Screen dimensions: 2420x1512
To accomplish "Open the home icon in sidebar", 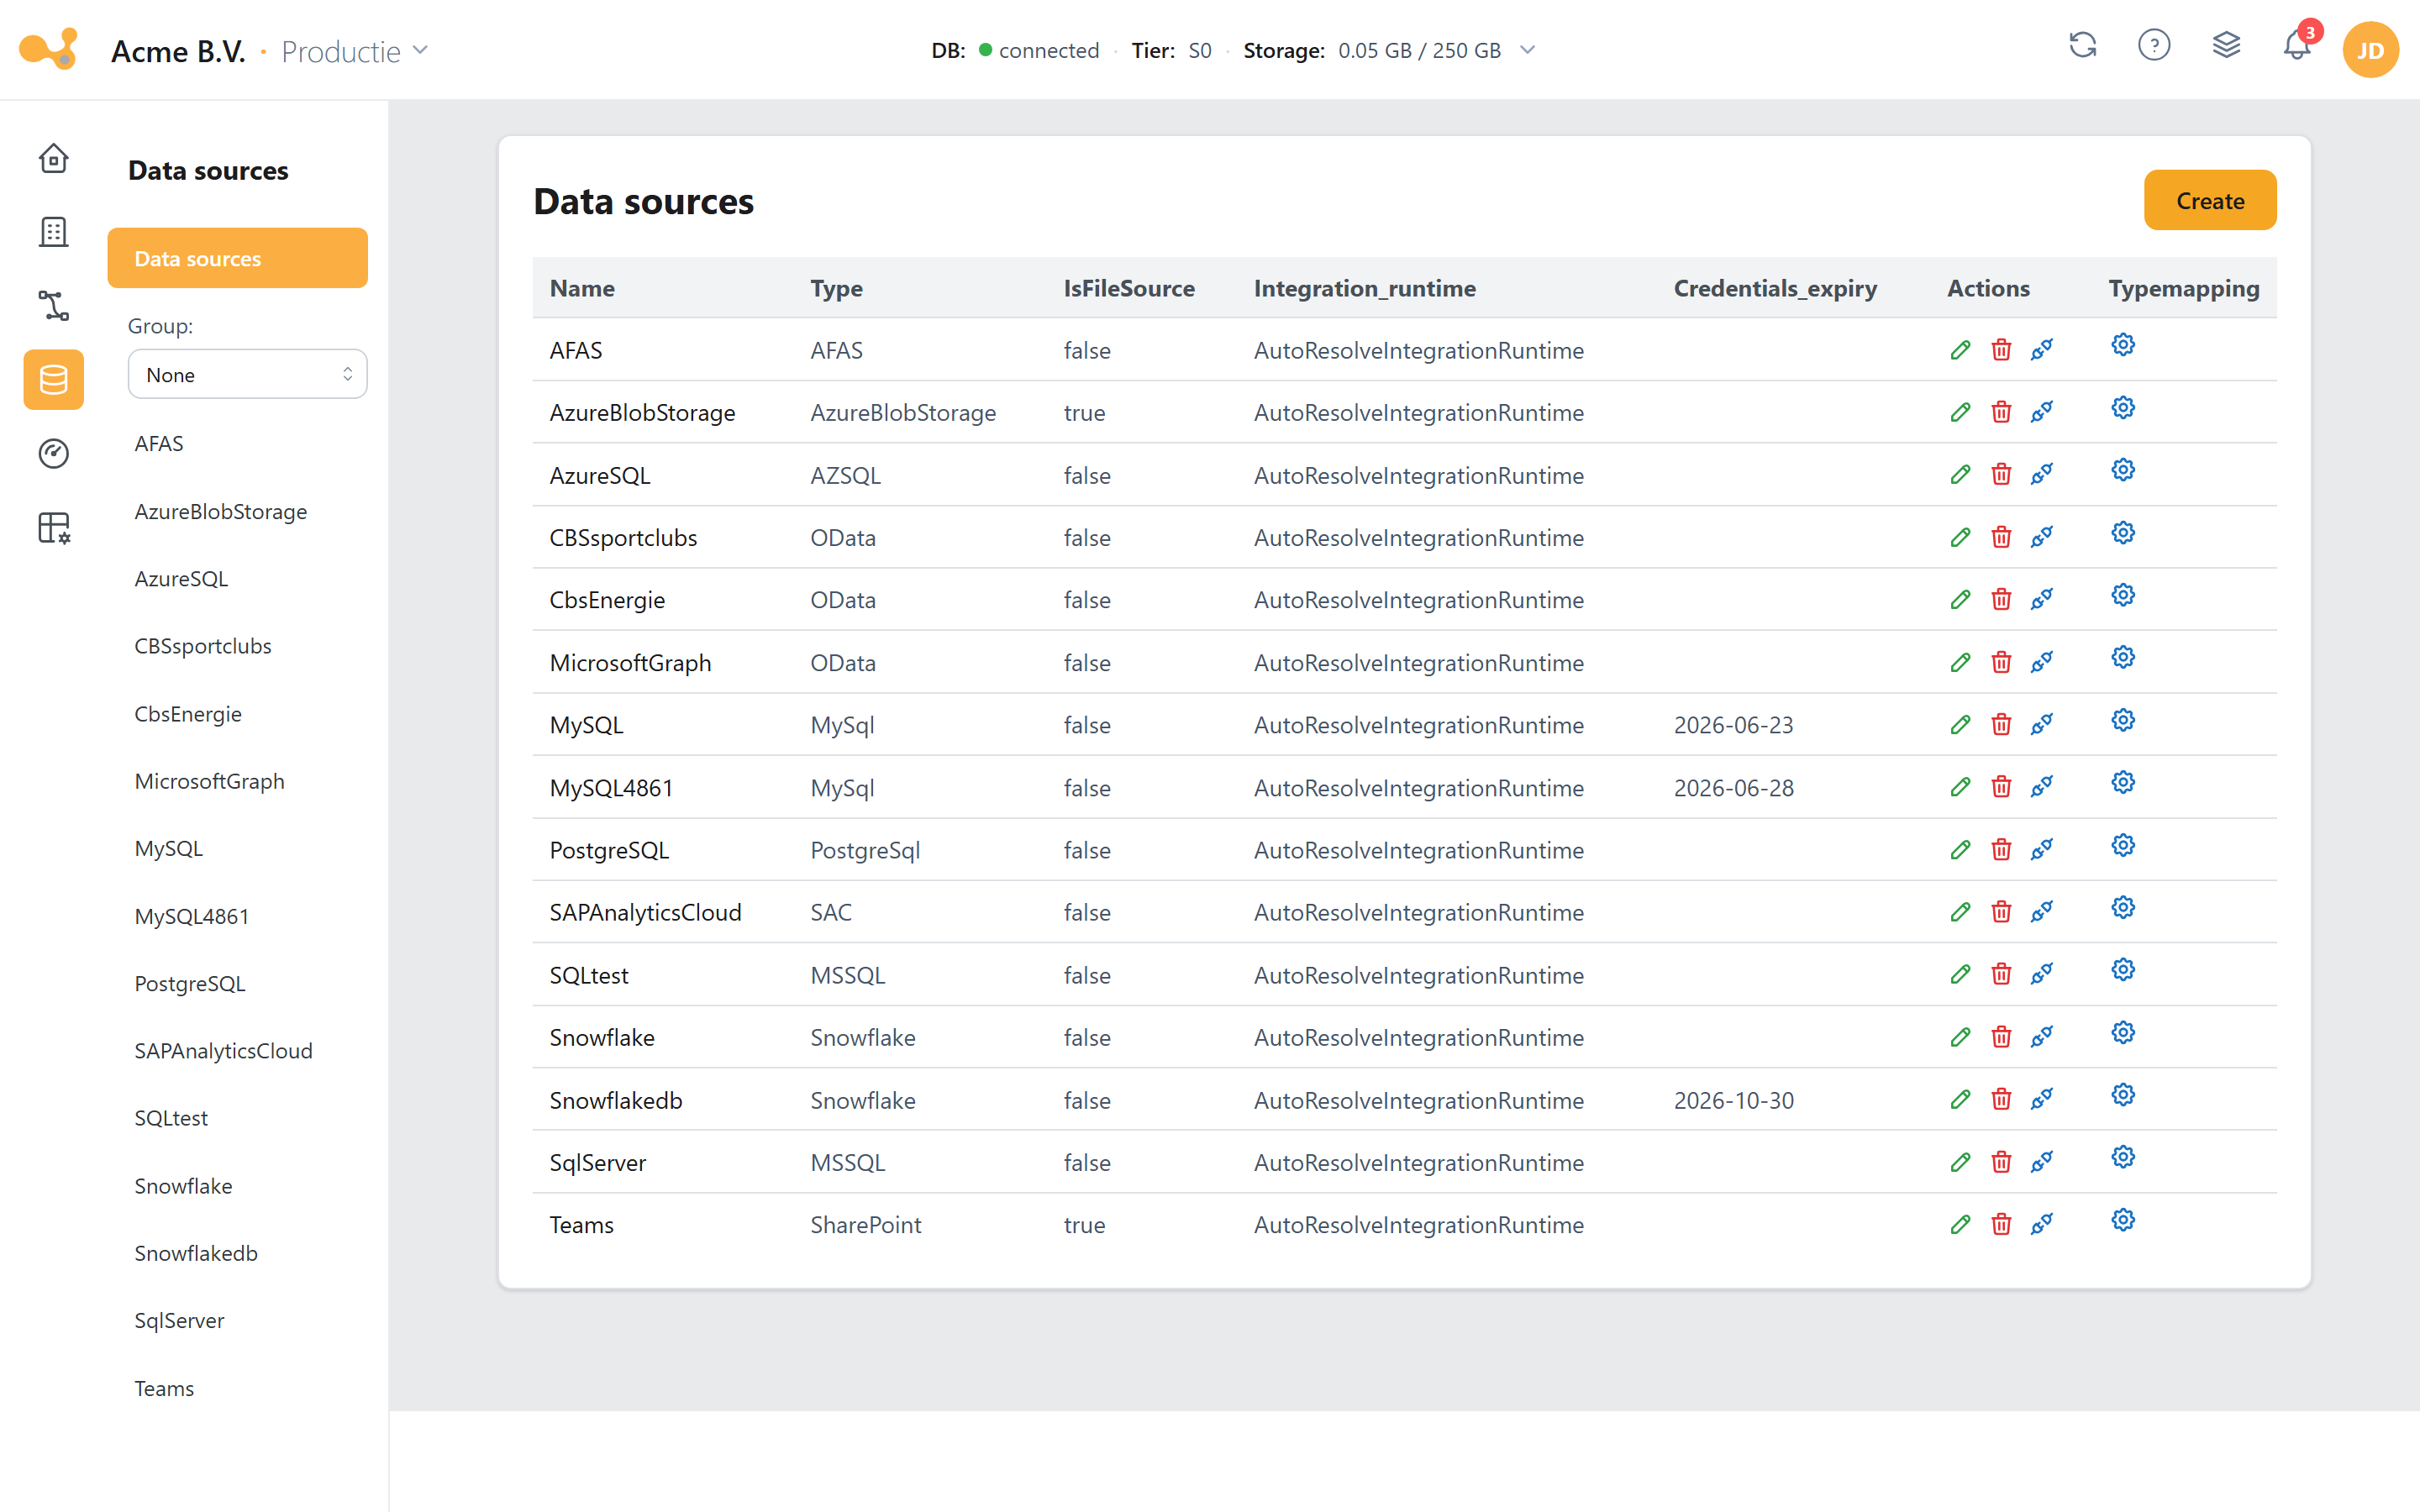I will [x=53, y=158].
